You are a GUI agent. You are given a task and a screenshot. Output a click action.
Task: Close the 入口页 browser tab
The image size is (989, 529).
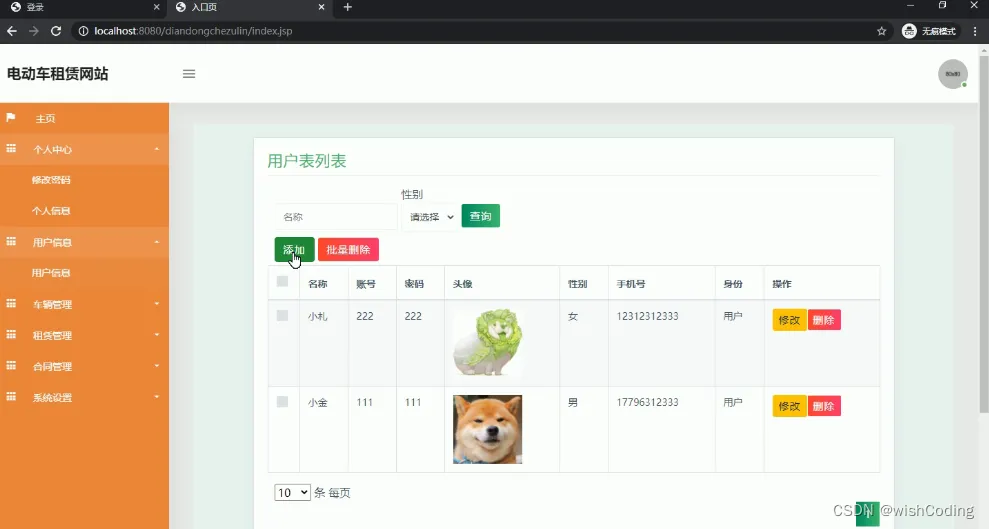(x=321, y=7)
